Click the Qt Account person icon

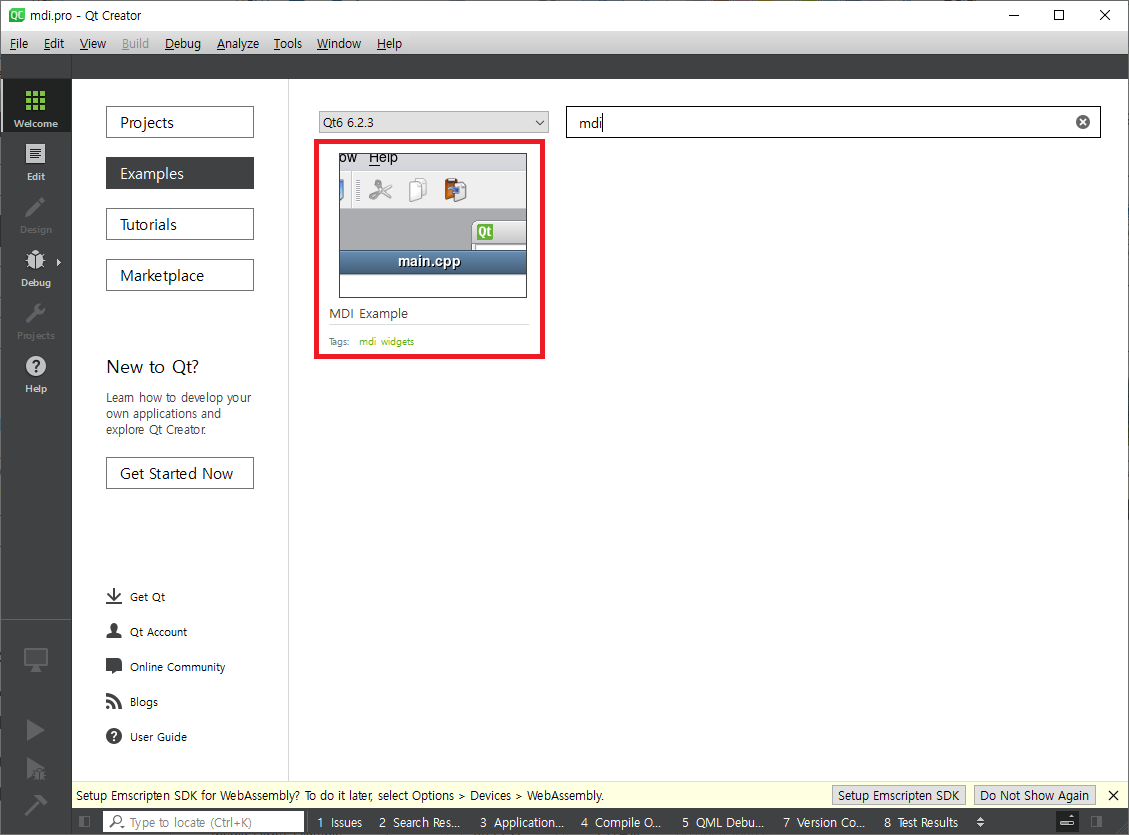click(114, 631)
